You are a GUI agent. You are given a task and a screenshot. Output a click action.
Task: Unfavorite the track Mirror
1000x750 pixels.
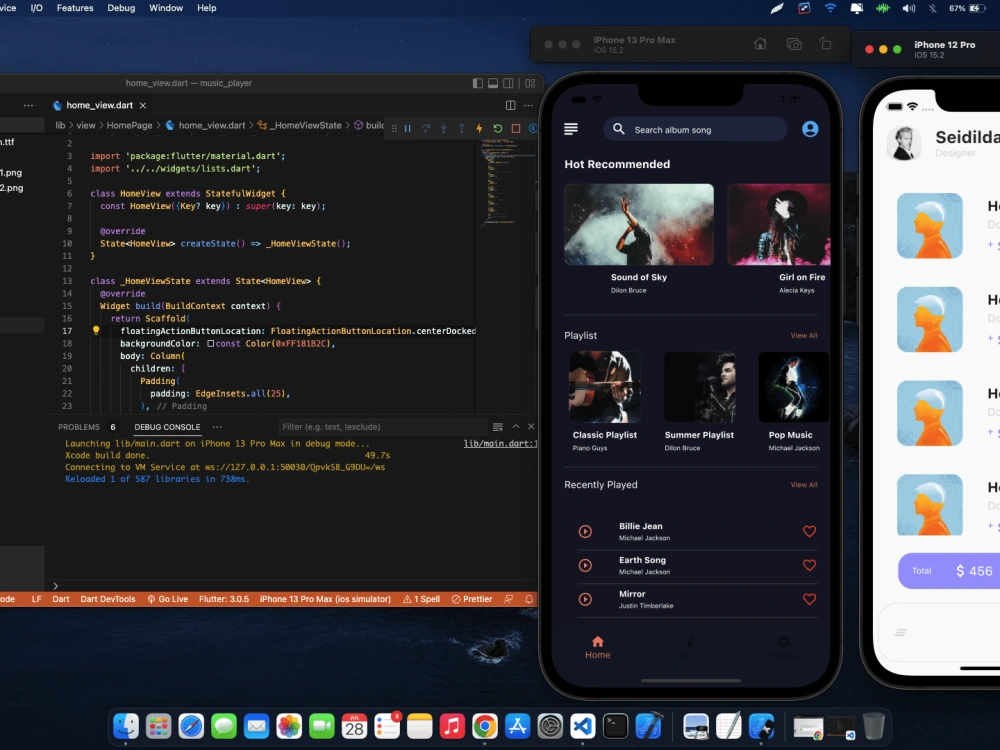pyautogui.click(x=810, y=599)
